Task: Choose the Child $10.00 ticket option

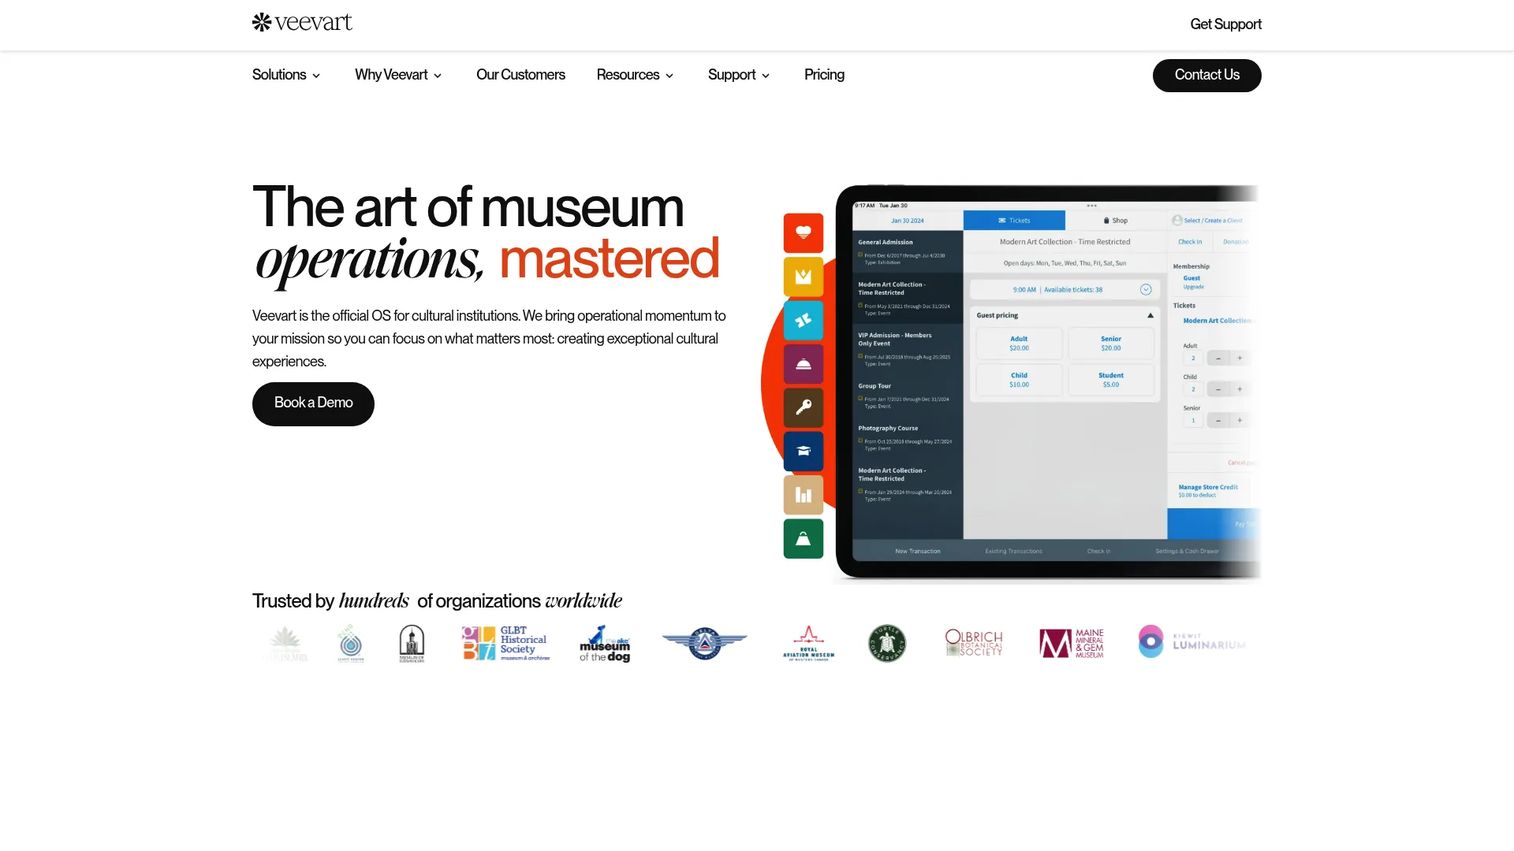Action: pyautogui.click(x=1019, y=380)
